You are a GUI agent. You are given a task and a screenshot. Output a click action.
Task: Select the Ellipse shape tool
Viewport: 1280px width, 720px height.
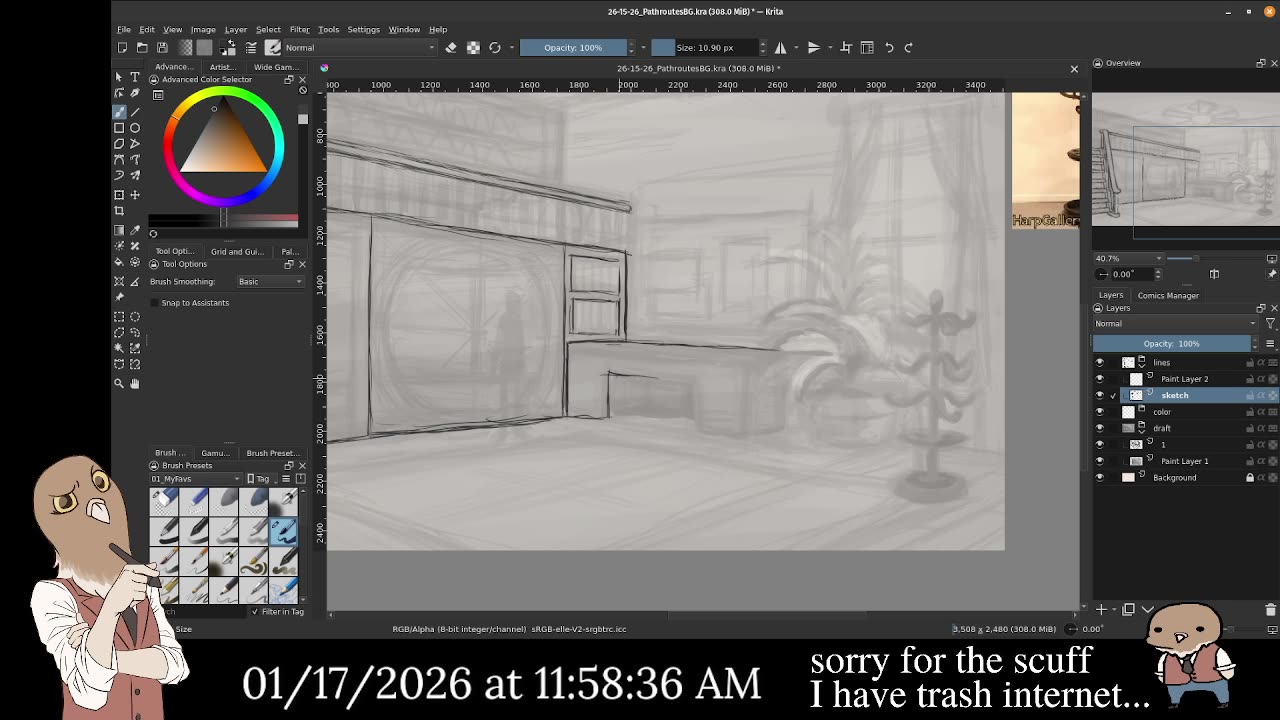tap(135, 128)
